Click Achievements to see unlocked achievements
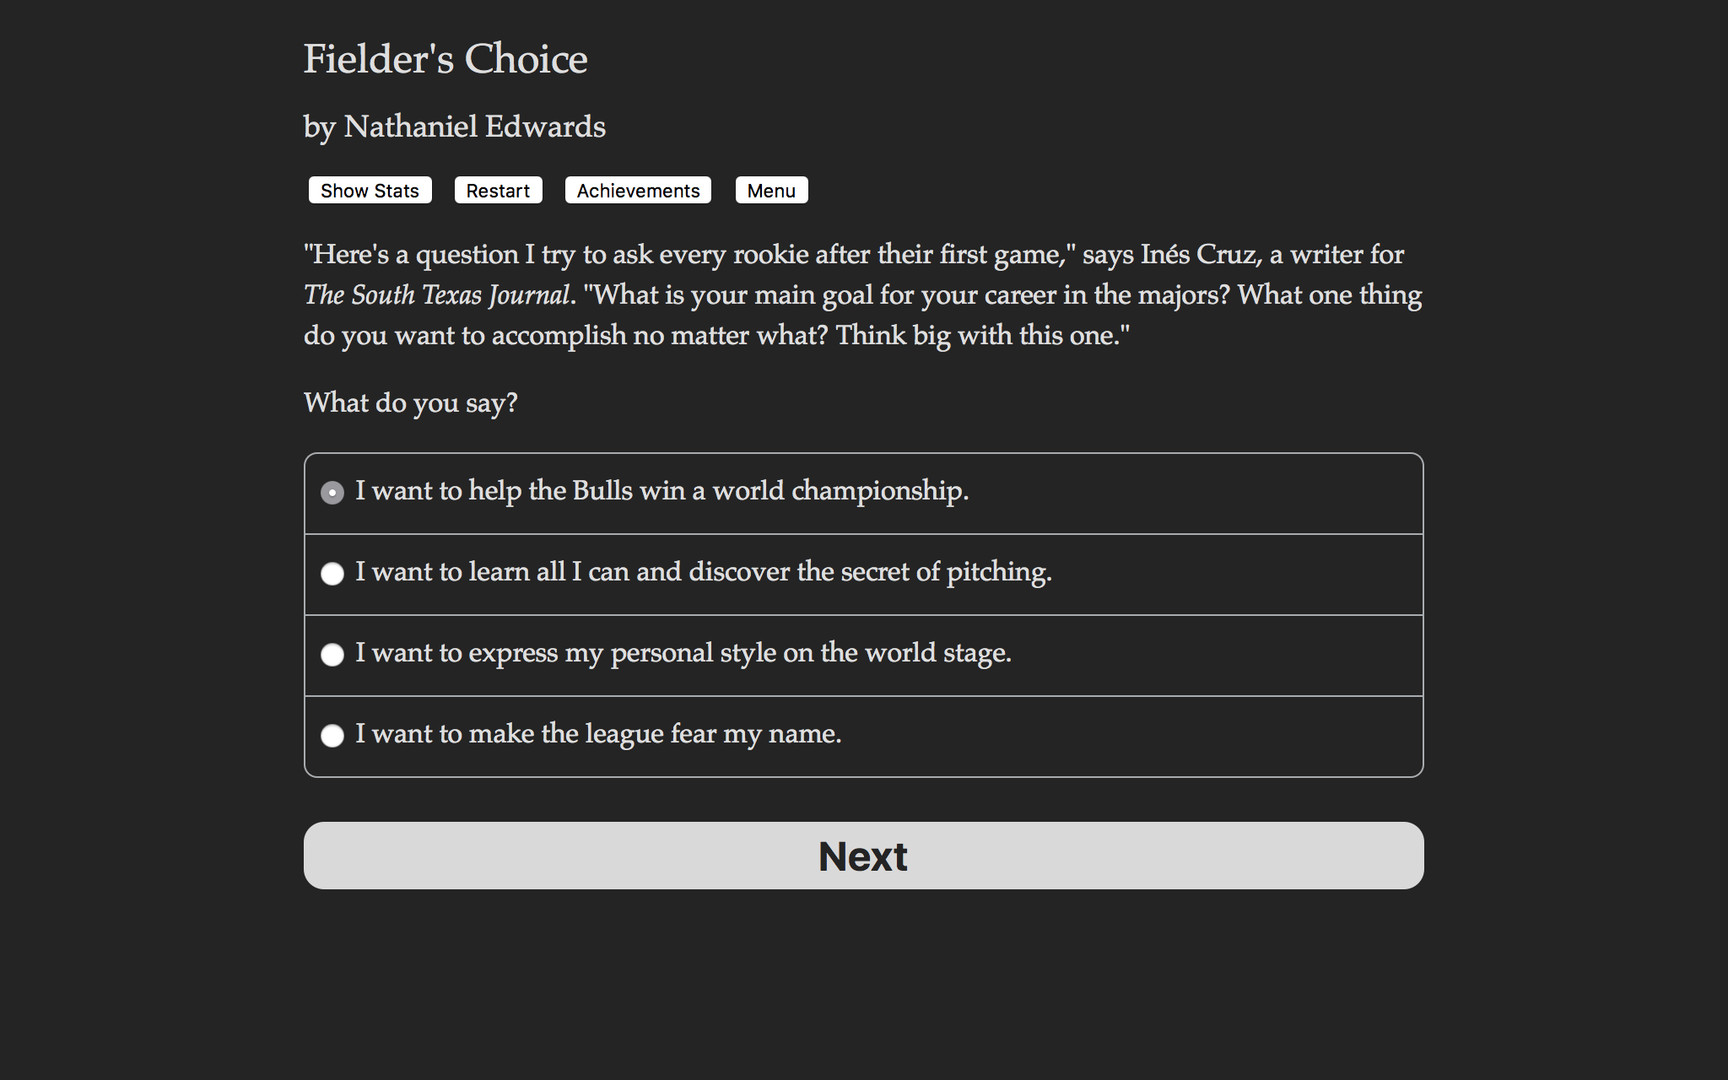The image size is (1728, 1080). [x=638, y=190]
